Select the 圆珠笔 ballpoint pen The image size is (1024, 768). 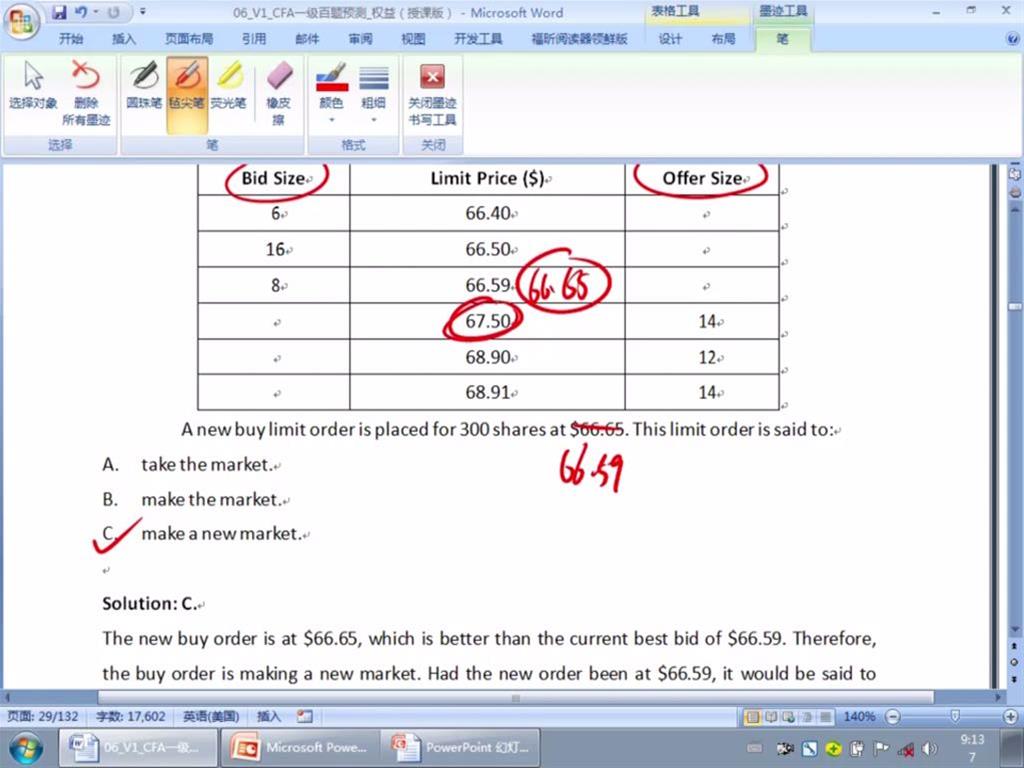pos(144,95)
